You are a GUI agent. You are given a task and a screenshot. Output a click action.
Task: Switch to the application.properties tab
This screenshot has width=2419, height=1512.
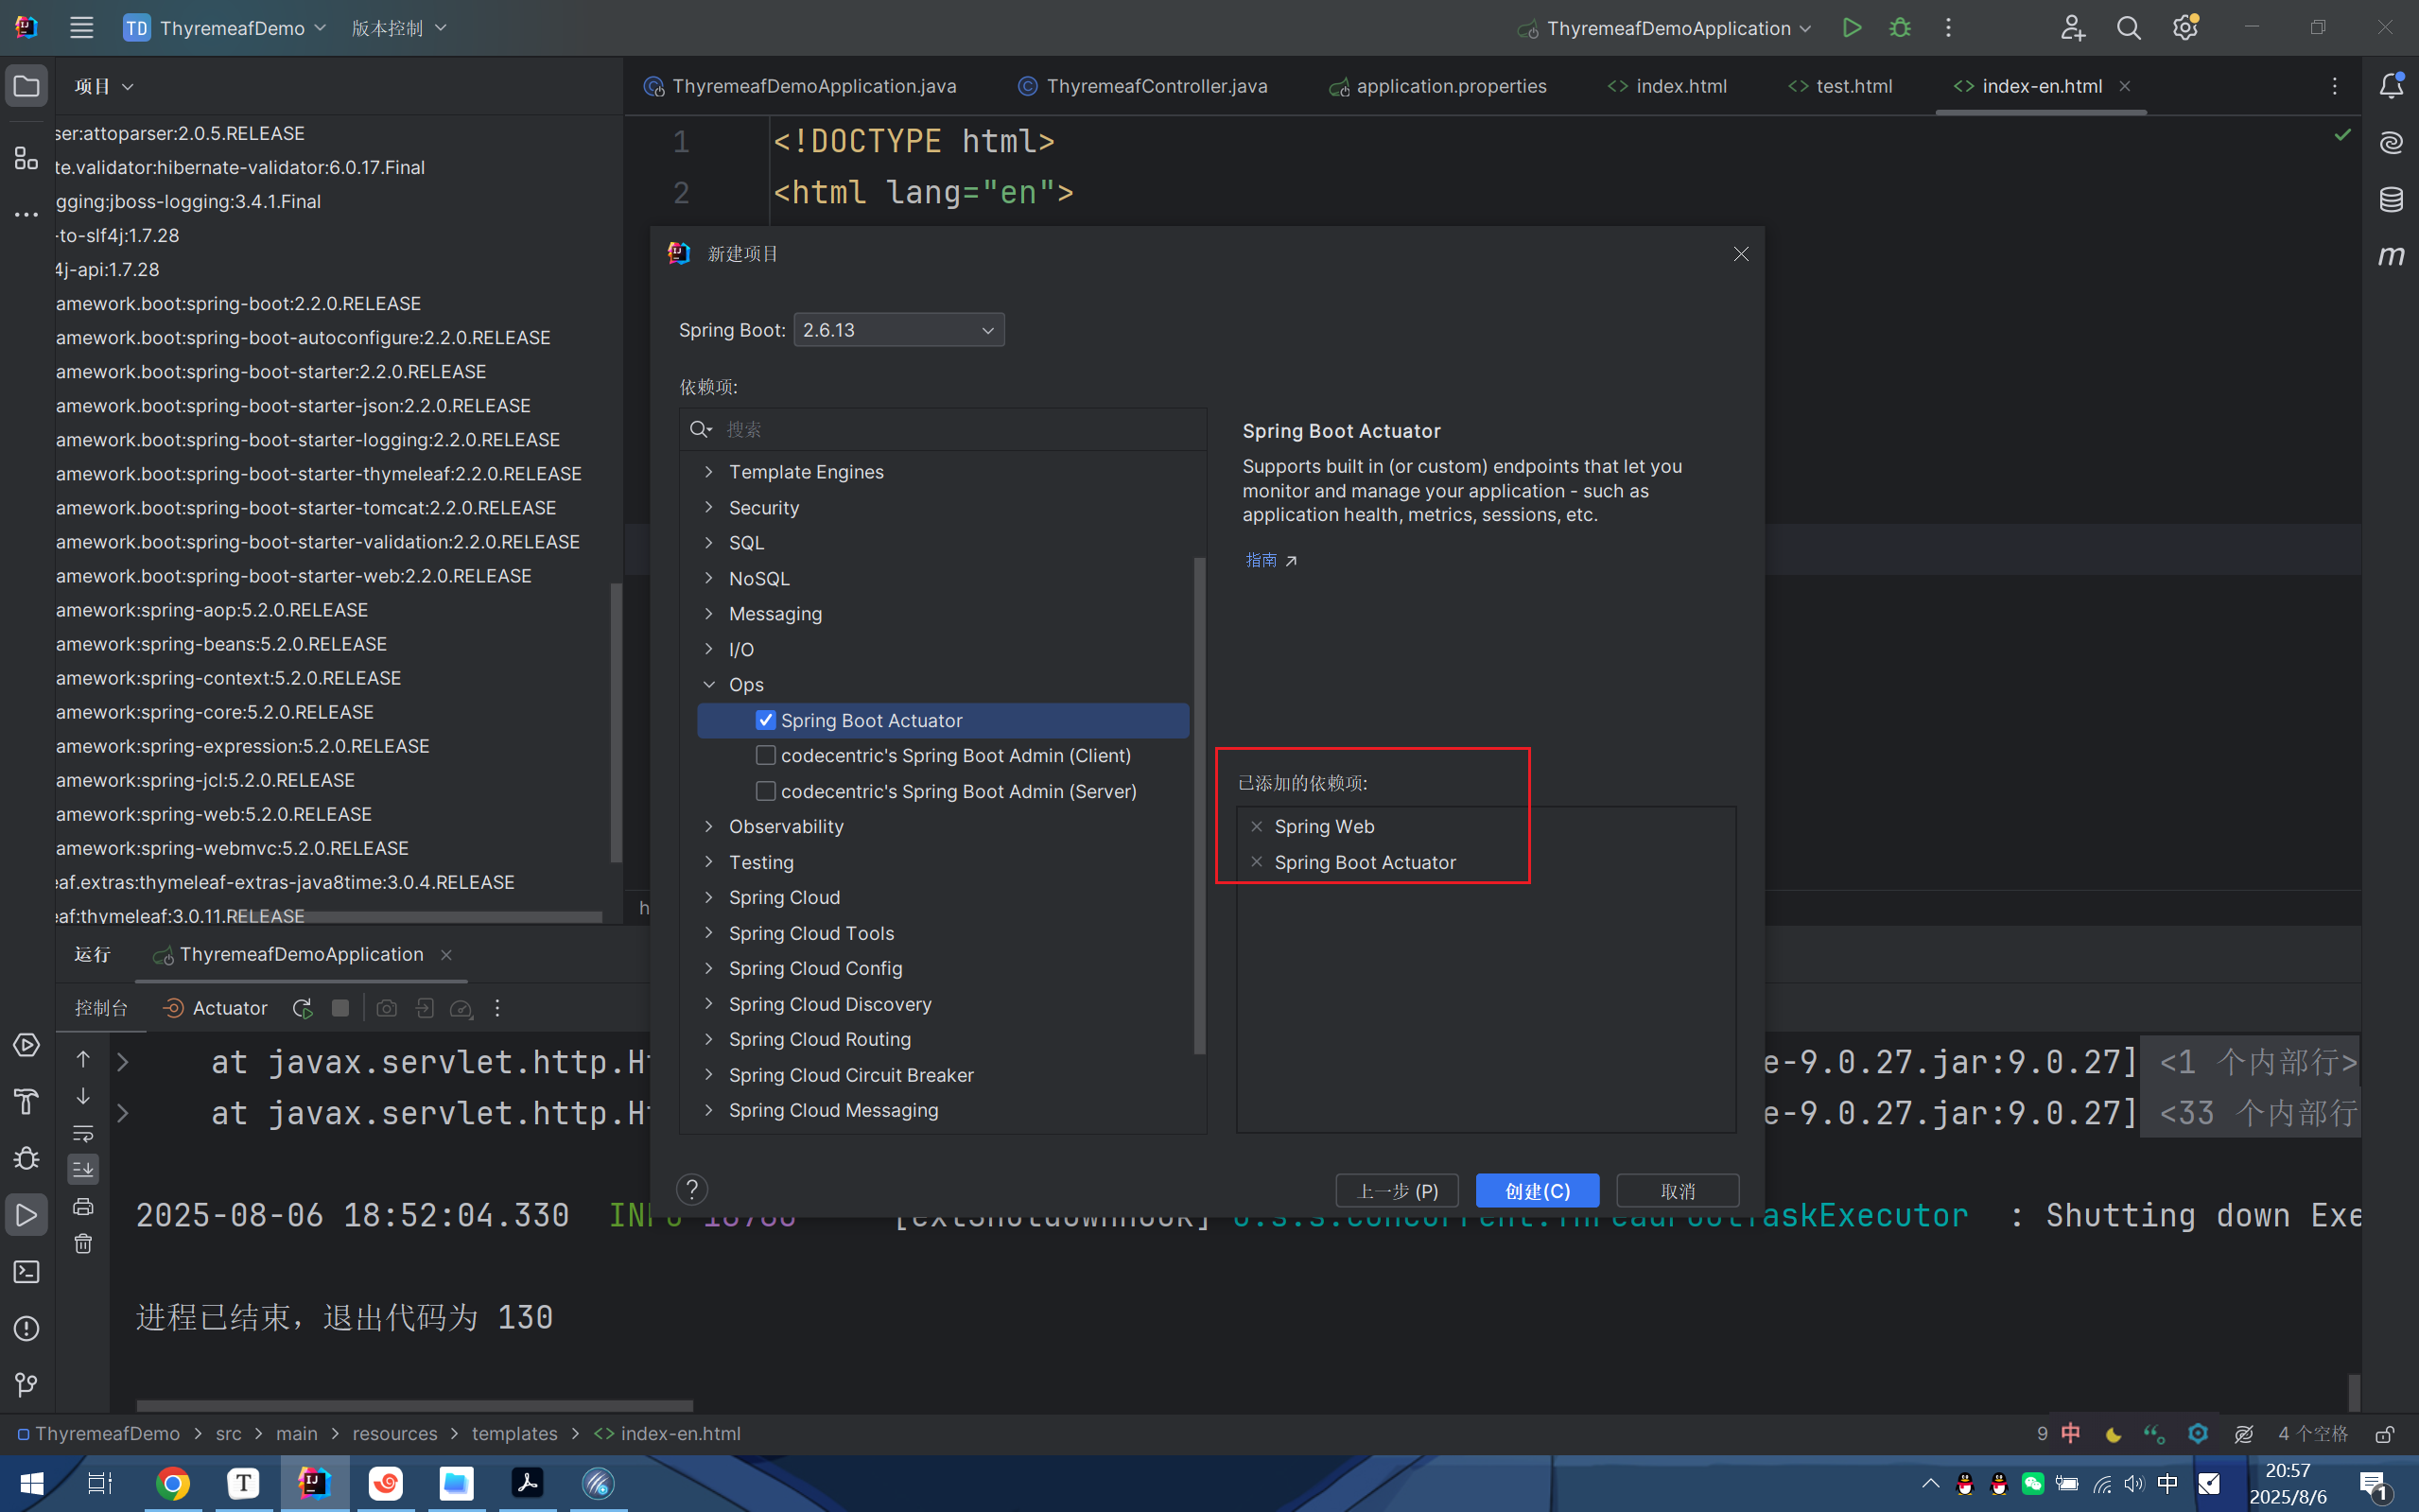tap(1450, 86)
